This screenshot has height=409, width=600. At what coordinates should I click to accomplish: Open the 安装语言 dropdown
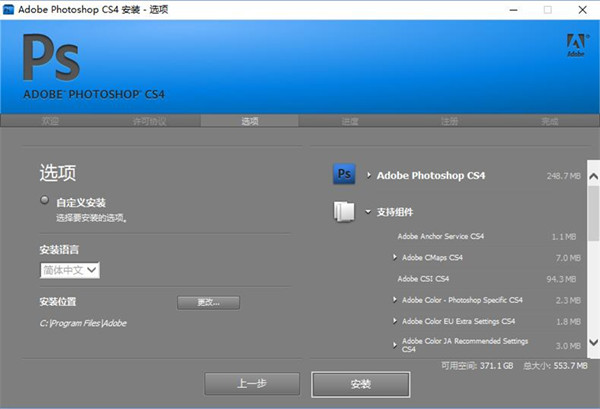69,270
